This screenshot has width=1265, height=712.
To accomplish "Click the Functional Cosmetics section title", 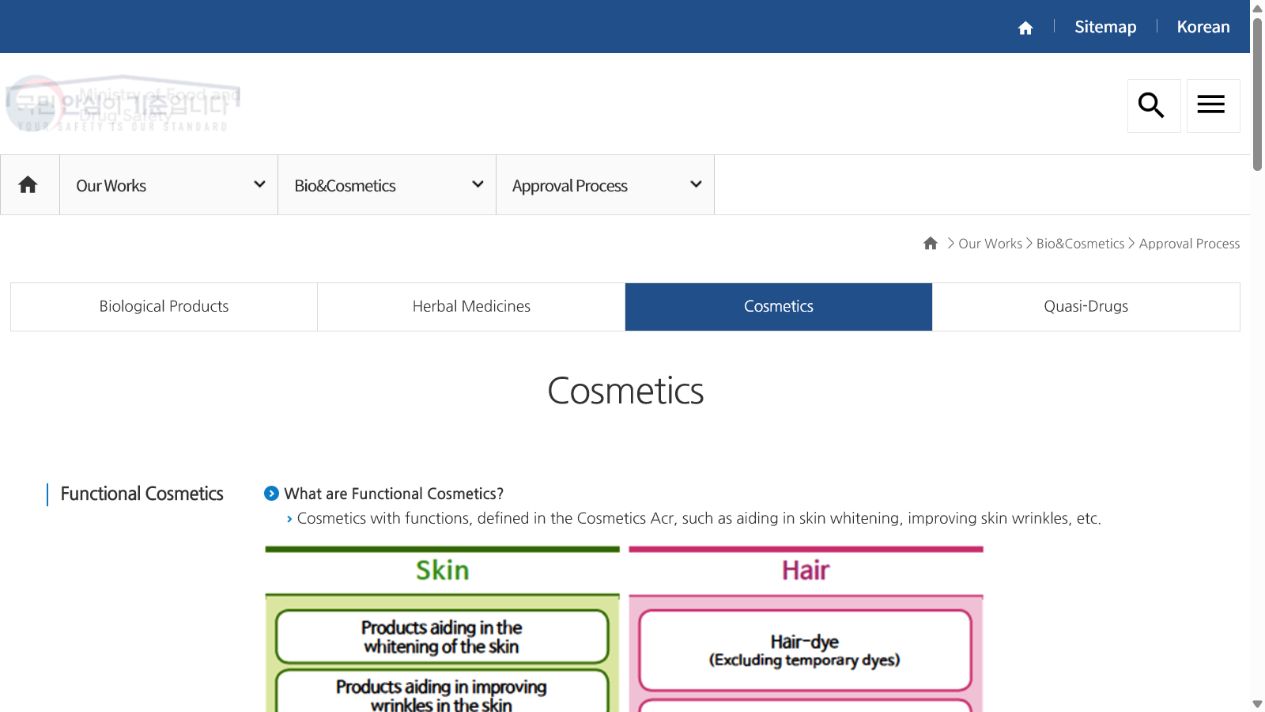I will pos(142,494).
